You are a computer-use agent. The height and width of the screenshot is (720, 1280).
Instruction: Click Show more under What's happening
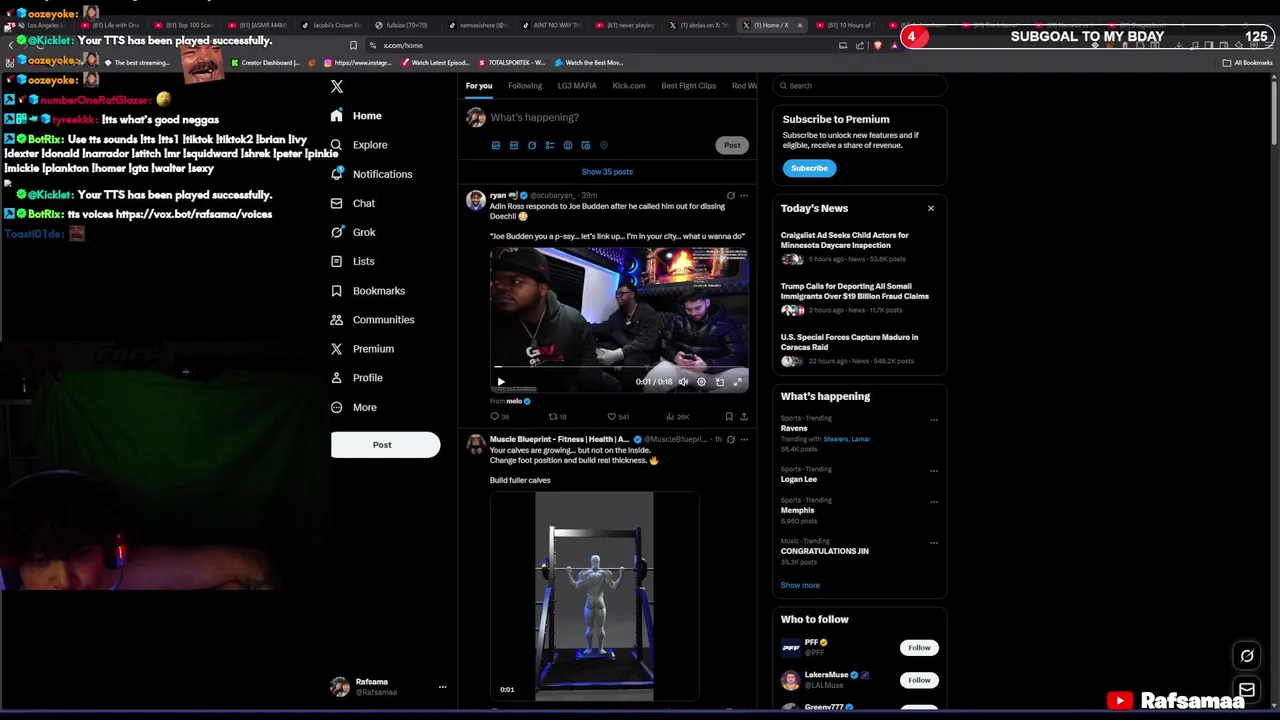tap(800, 586)
